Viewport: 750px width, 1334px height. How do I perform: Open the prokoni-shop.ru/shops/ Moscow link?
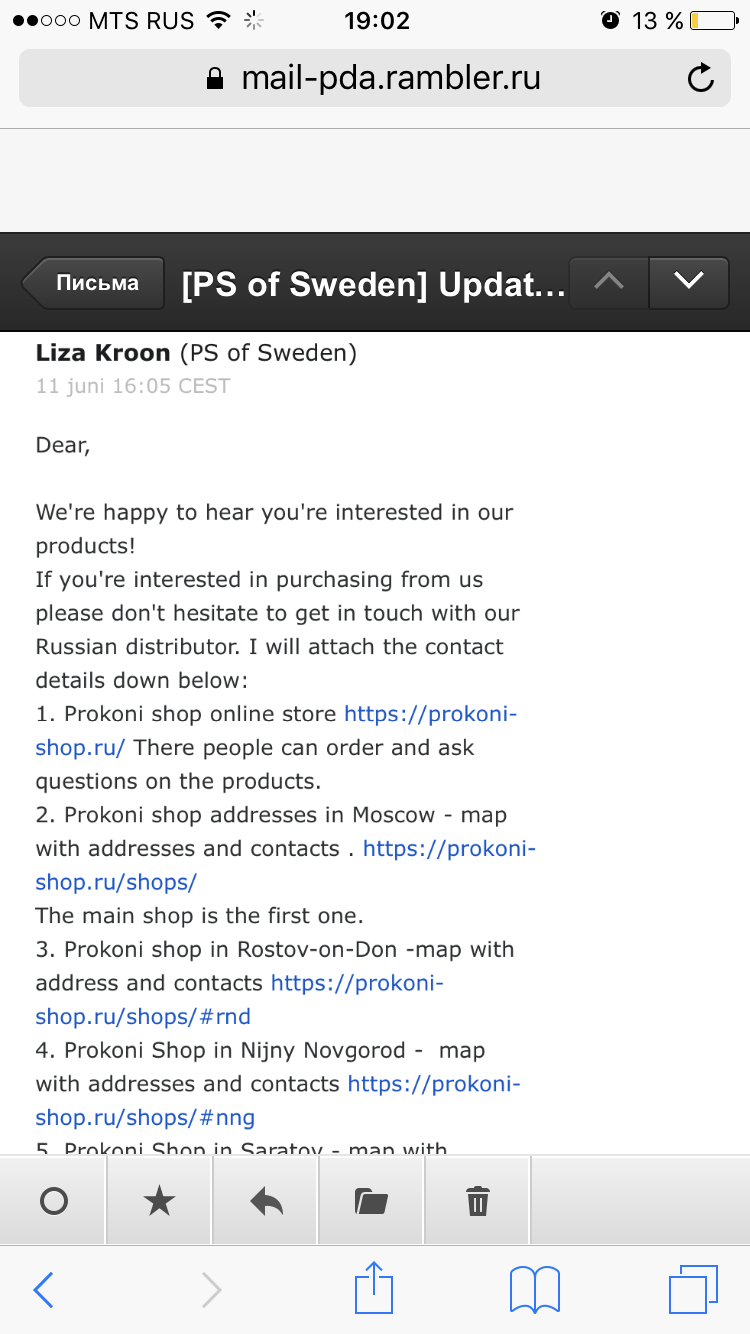(449, 849)
